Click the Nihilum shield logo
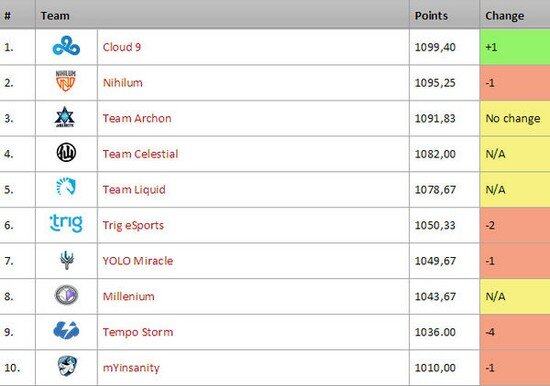Screen dimensions: 550x386 tap(66, 81)
